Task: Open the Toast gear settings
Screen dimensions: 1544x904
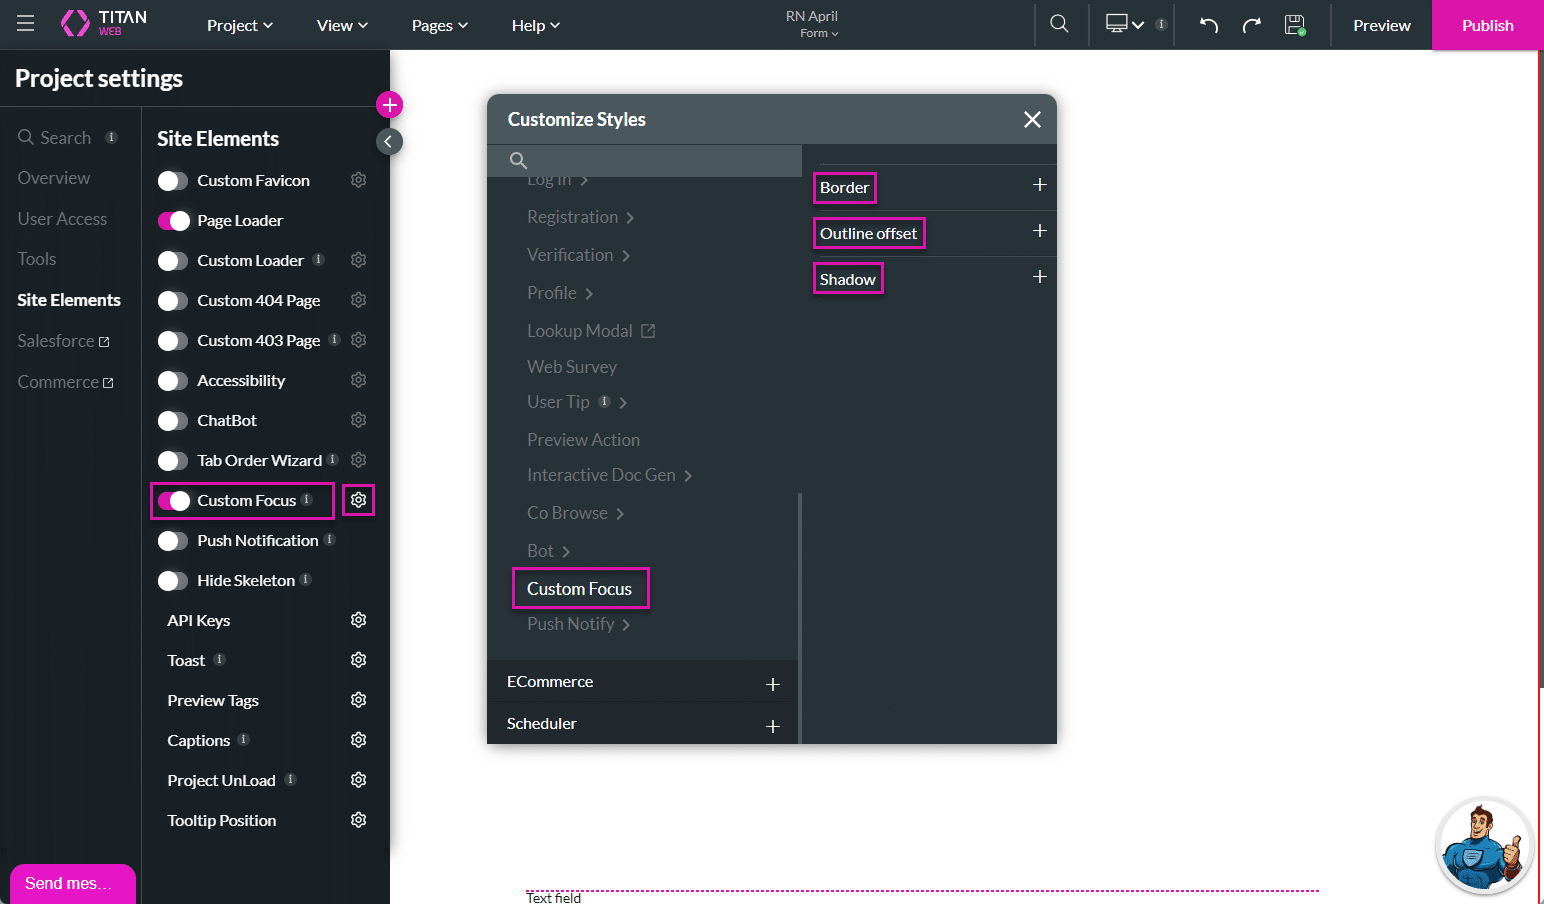Action: coord(358,660)
